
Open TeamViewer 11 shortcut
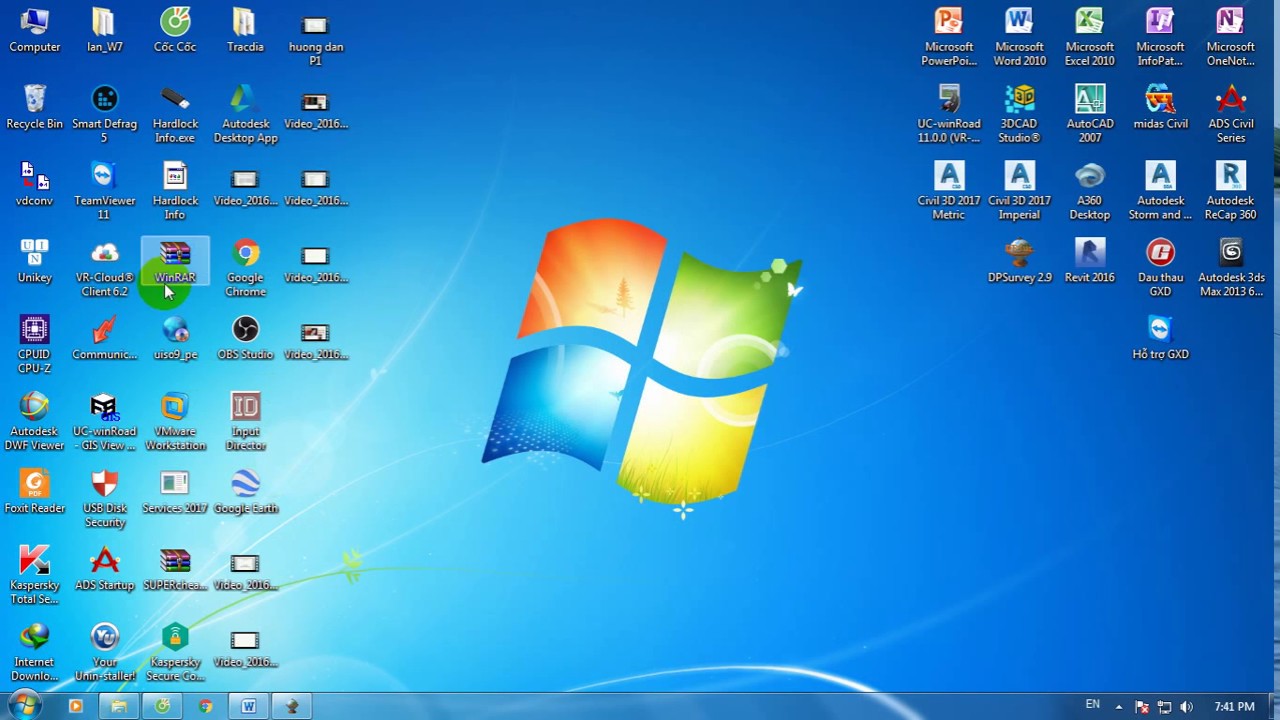[x=104, y=191]
